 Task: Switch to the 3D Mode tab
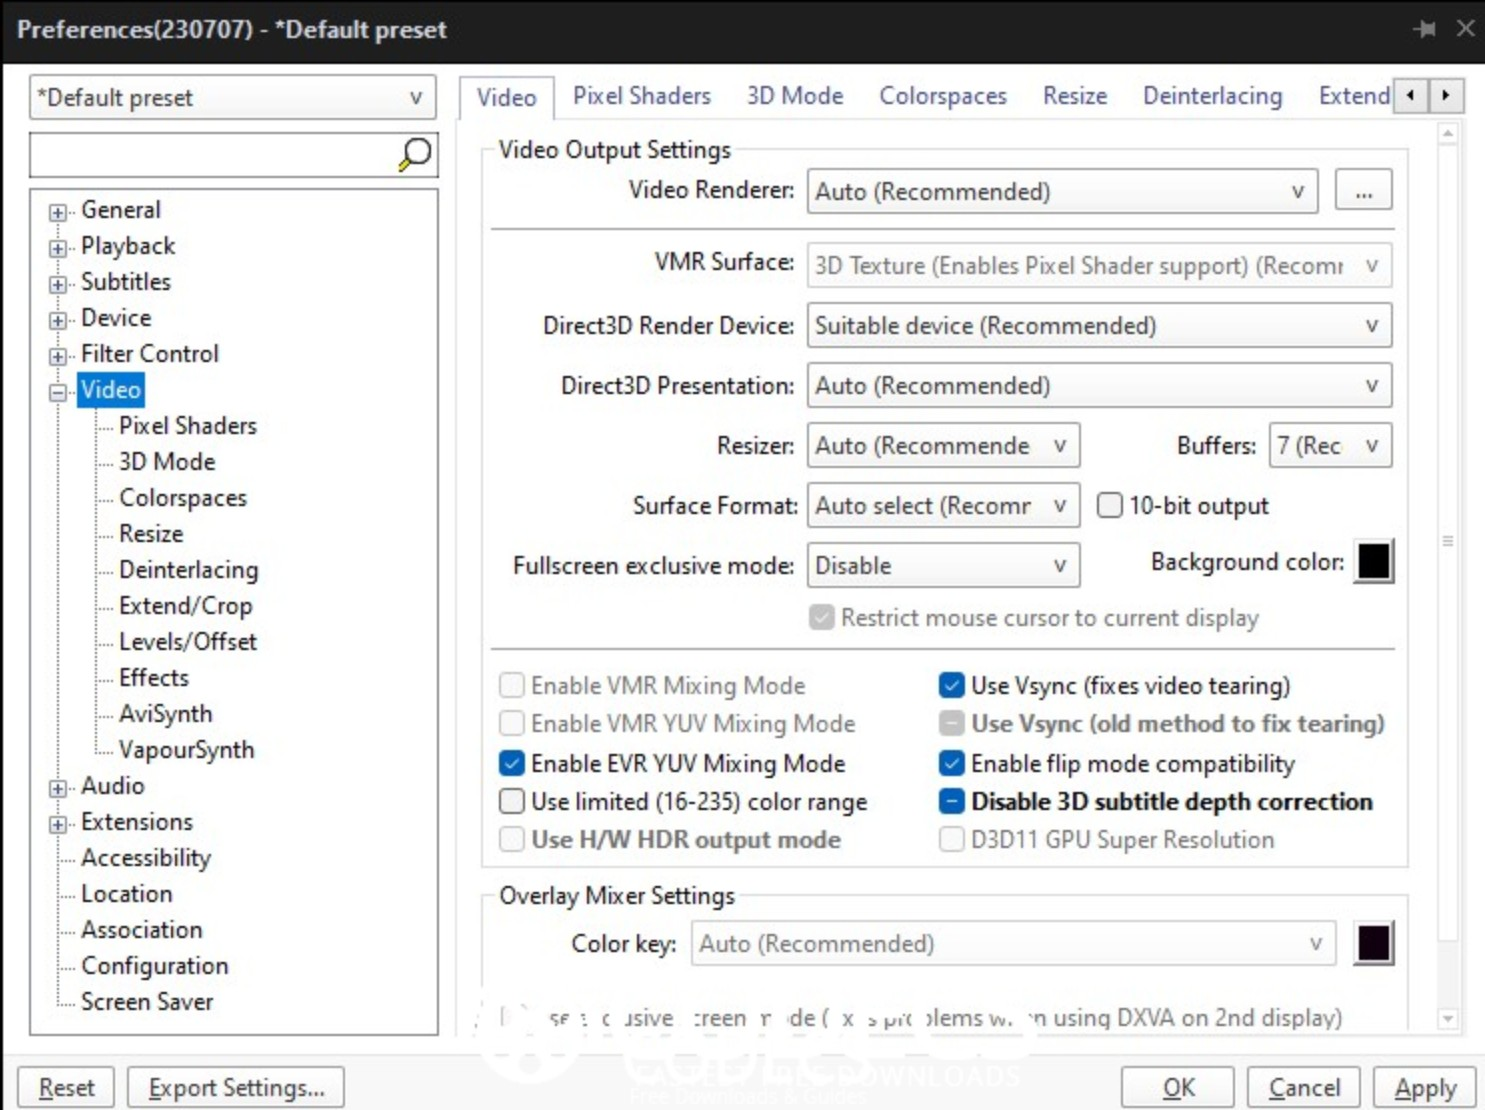click(795, 96)
